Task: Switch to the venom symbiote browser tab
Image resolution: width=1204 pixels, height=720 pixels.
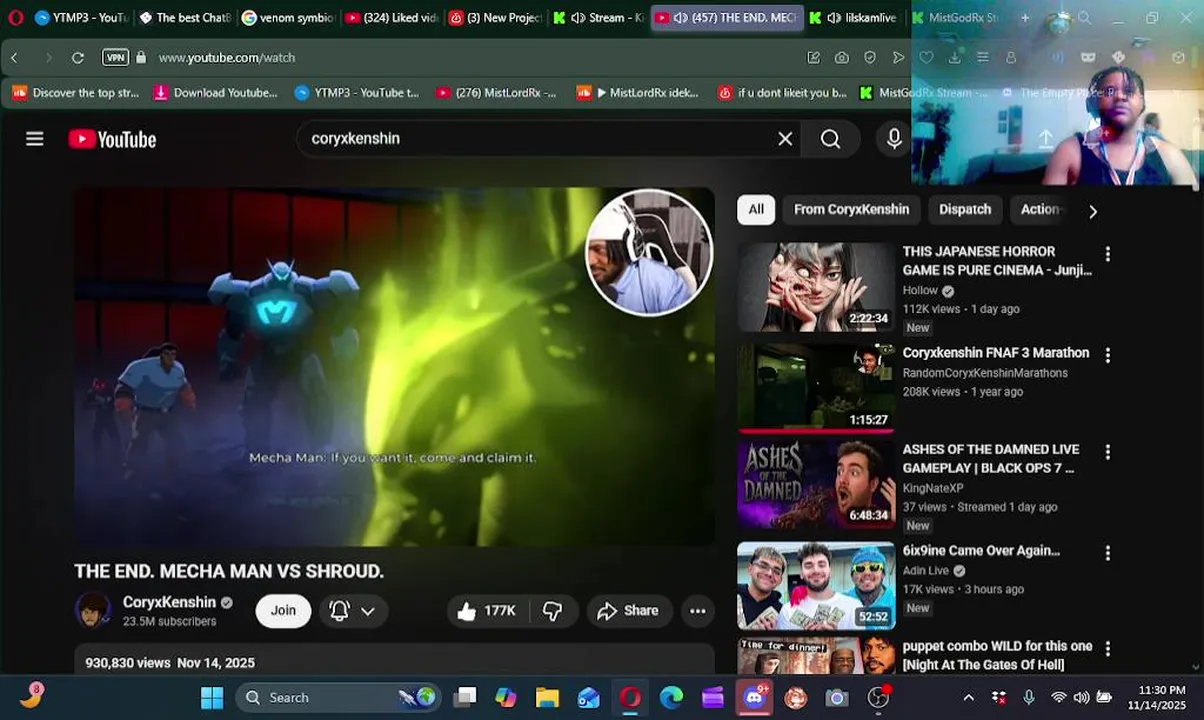Action: (288, 17)
